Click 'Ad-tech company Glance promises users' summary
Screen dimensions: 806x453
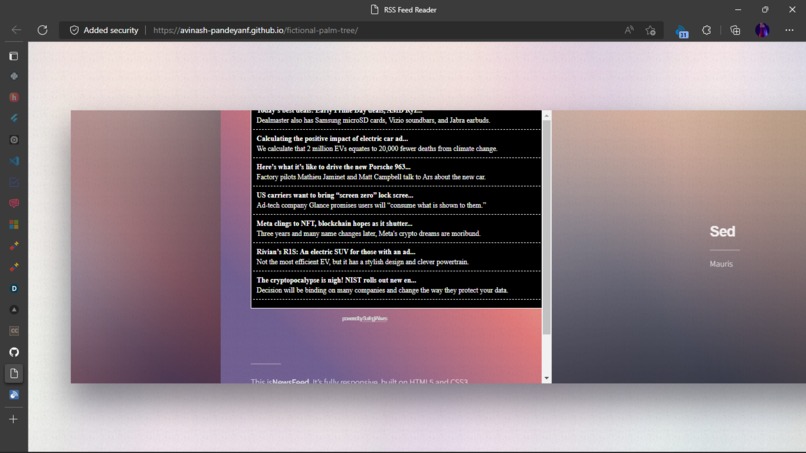[371, 205]
